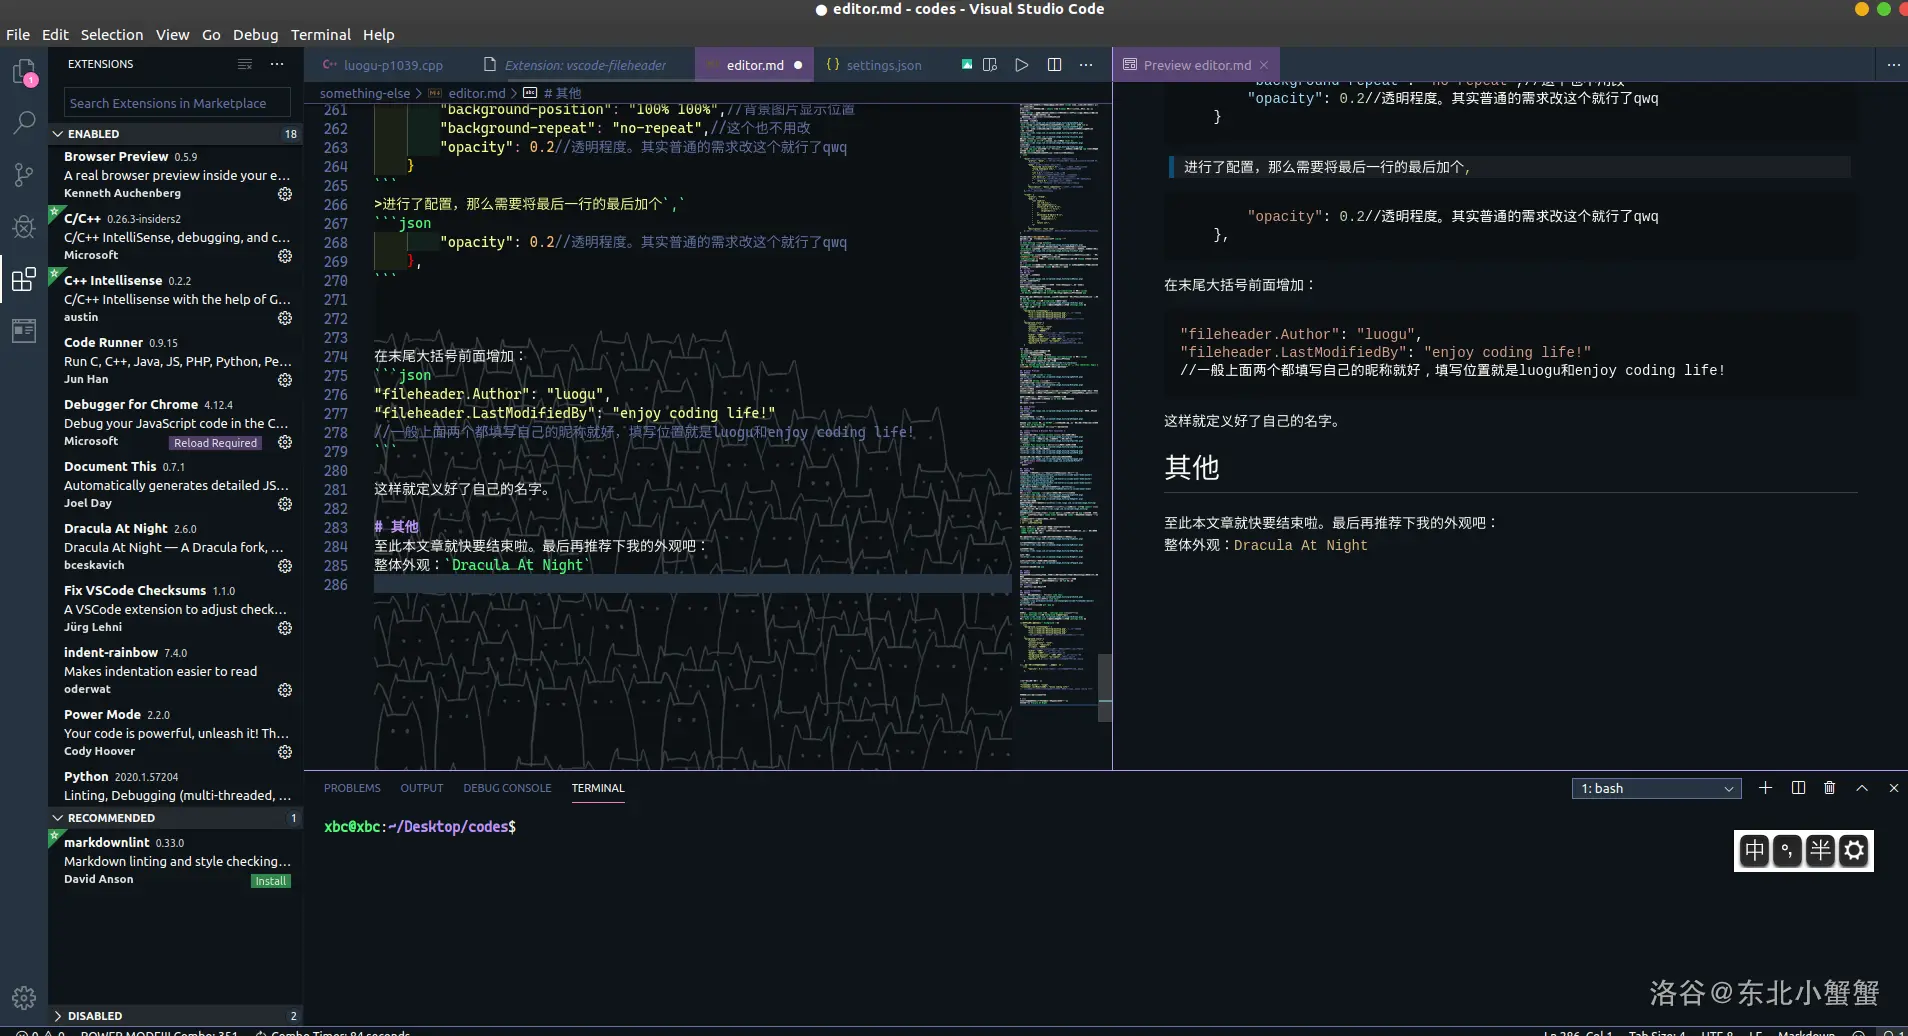Open the 1: bash terminal selector dropdown
The height and width of the screenshot is (1036, 1908).
point(1656,788)
